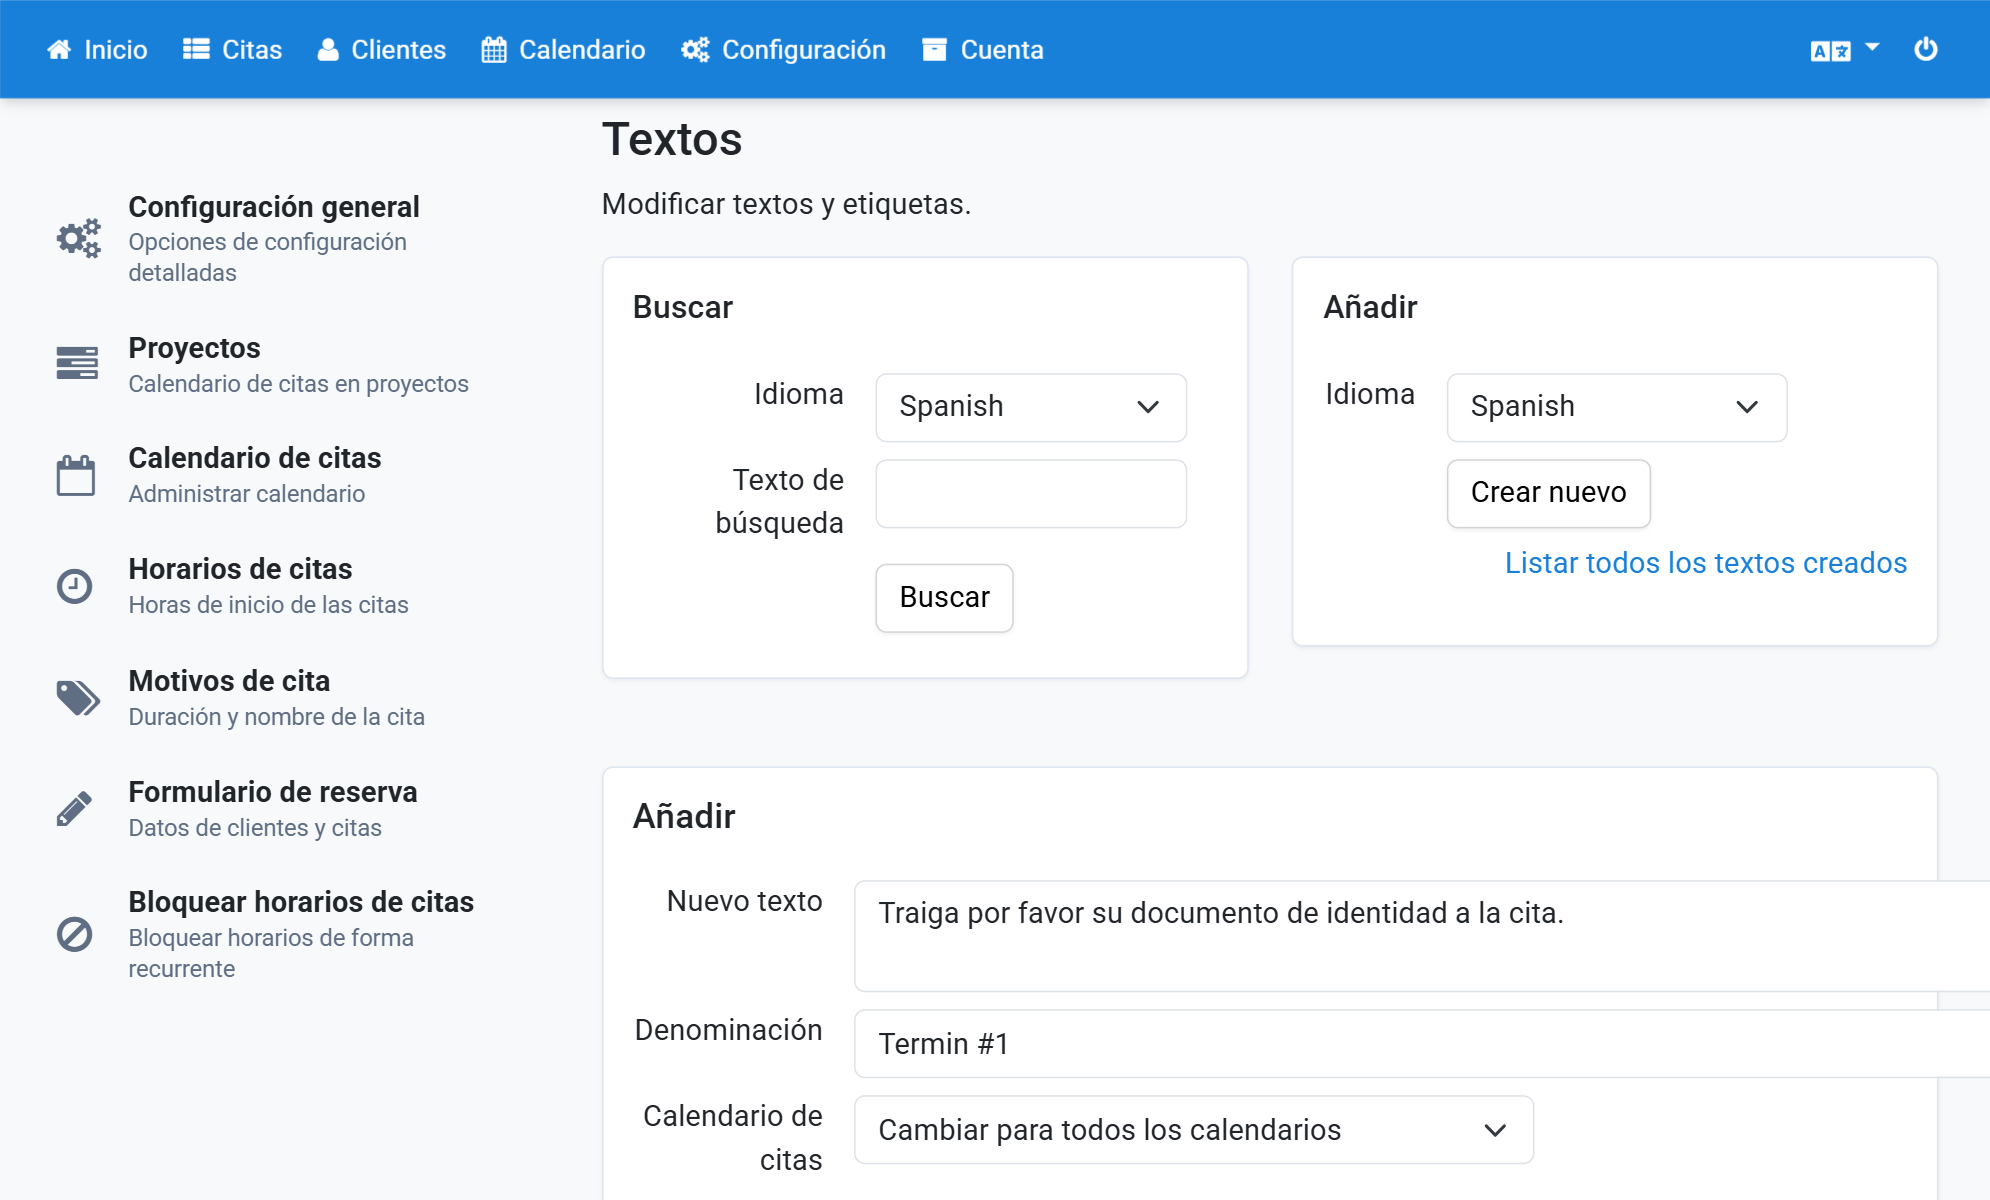This screenshot has height=1200, width=1990.
Task: Click the calendar icon next to Calendario
Action: (494, 50)
